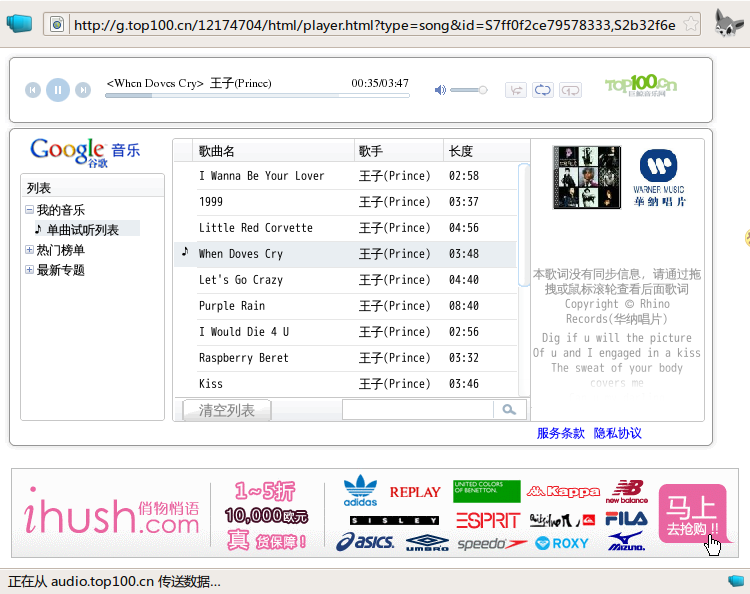Open 最新专题 label in list
The height and width of the screenshot is (594, 750).
pos(61,270)
